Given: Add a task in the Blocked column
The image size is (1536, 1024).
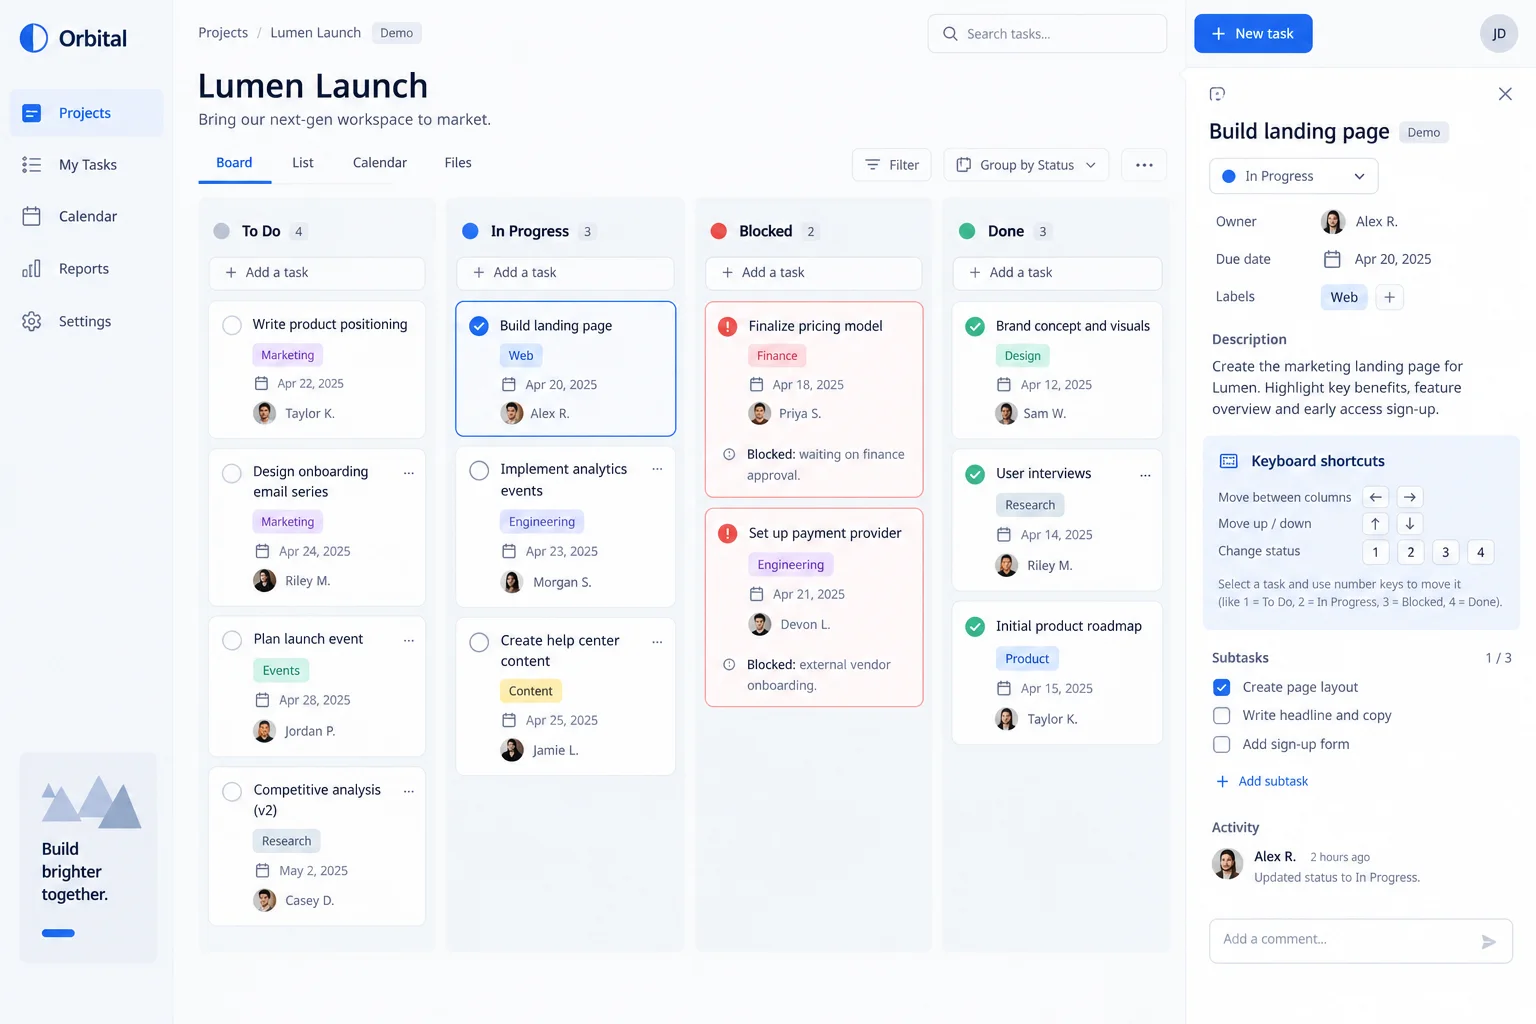Looking at the screenshot, I should click(x=814, y=273).
